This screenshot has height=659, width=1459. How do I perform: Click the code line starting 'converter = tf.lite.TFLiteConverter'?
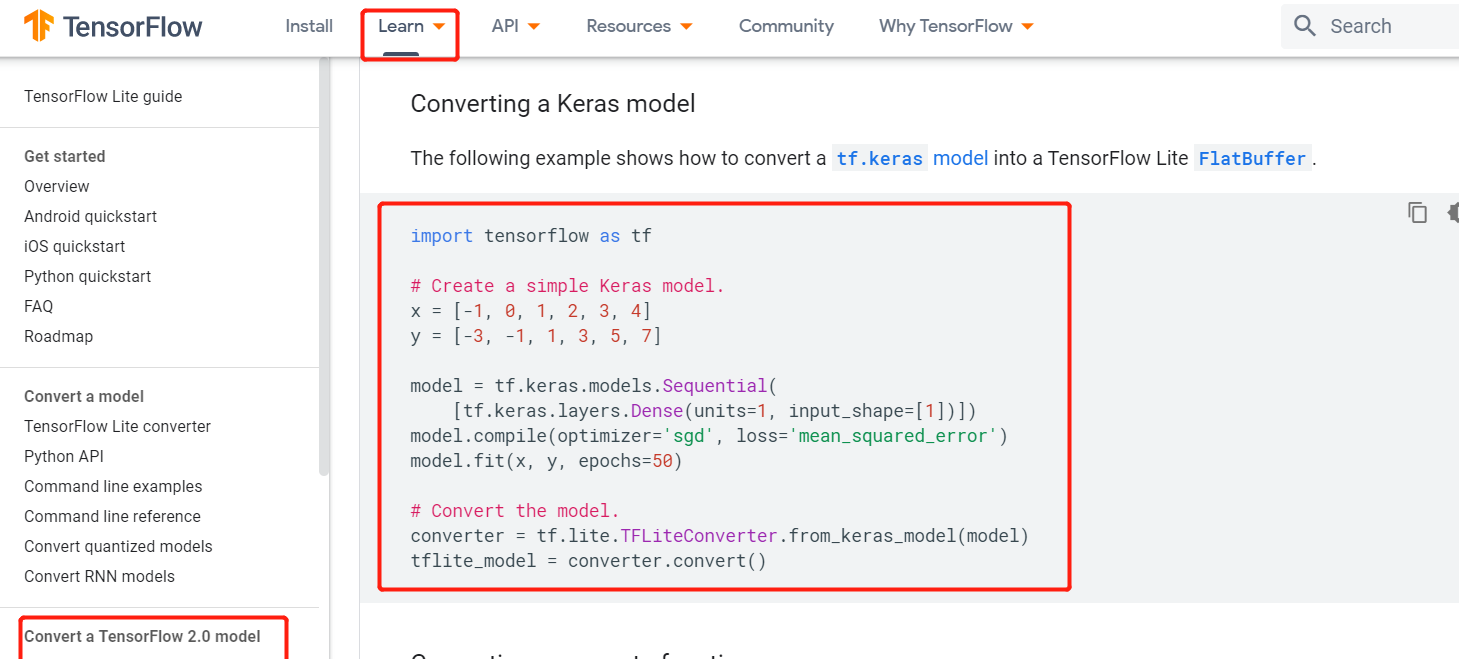720,536
